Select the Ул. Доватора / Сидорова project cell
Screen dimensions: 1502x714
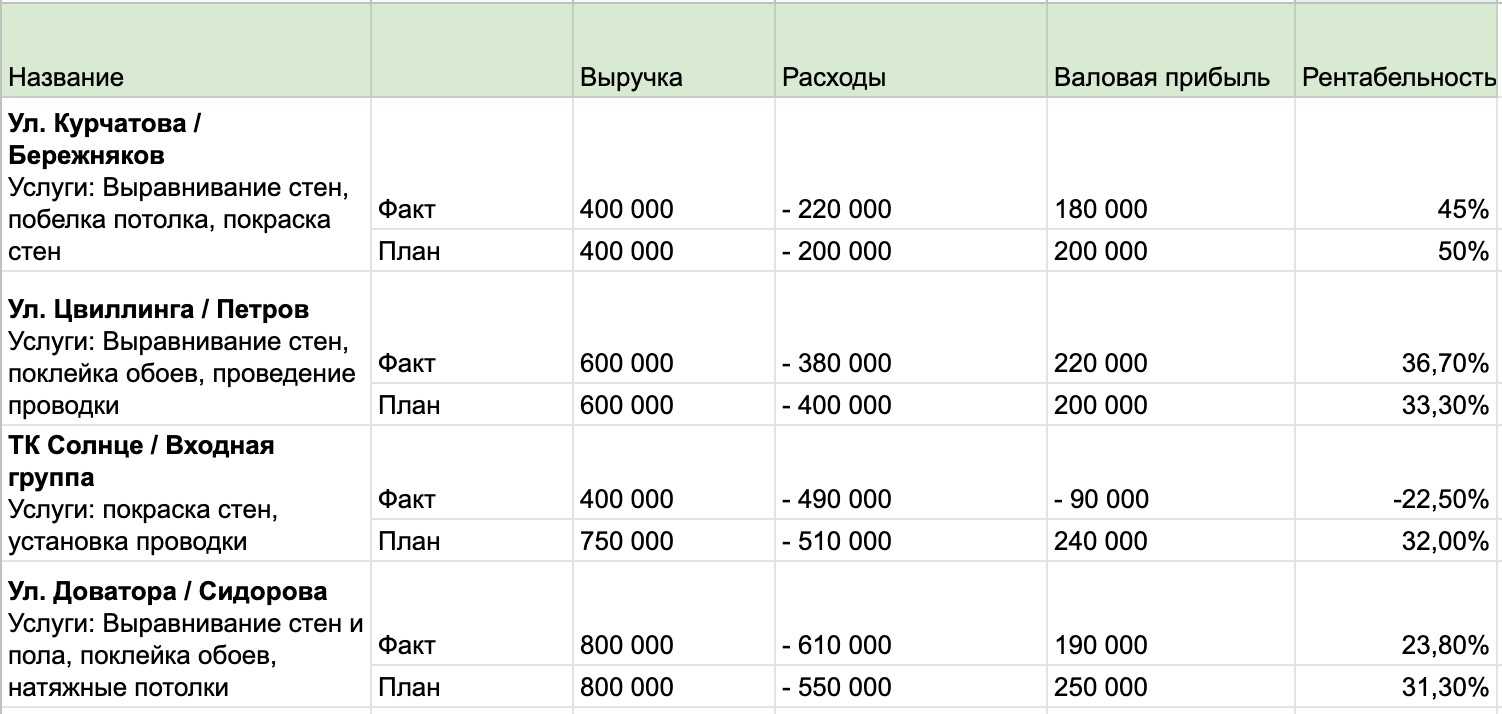(185, 638)
